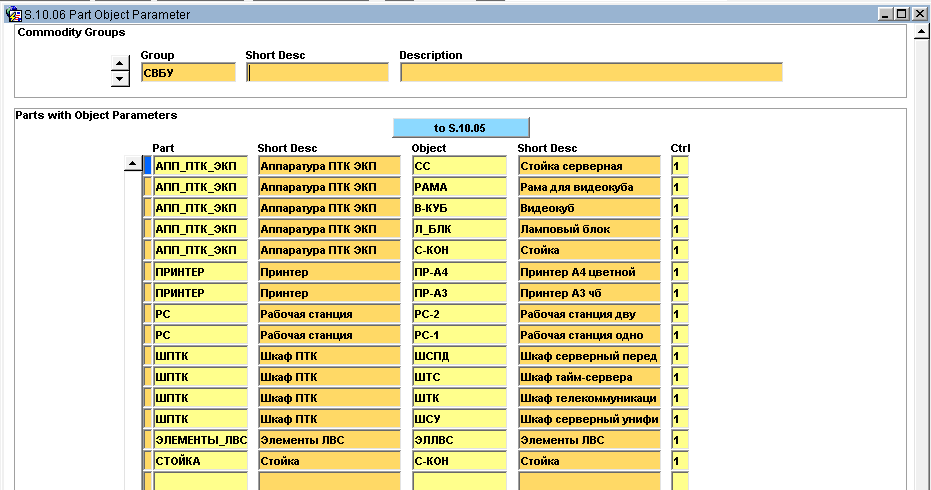This screenshot has width=931, height=490.
Task: Click the Видеокуб description cell
Action: (x=590, y=208)
